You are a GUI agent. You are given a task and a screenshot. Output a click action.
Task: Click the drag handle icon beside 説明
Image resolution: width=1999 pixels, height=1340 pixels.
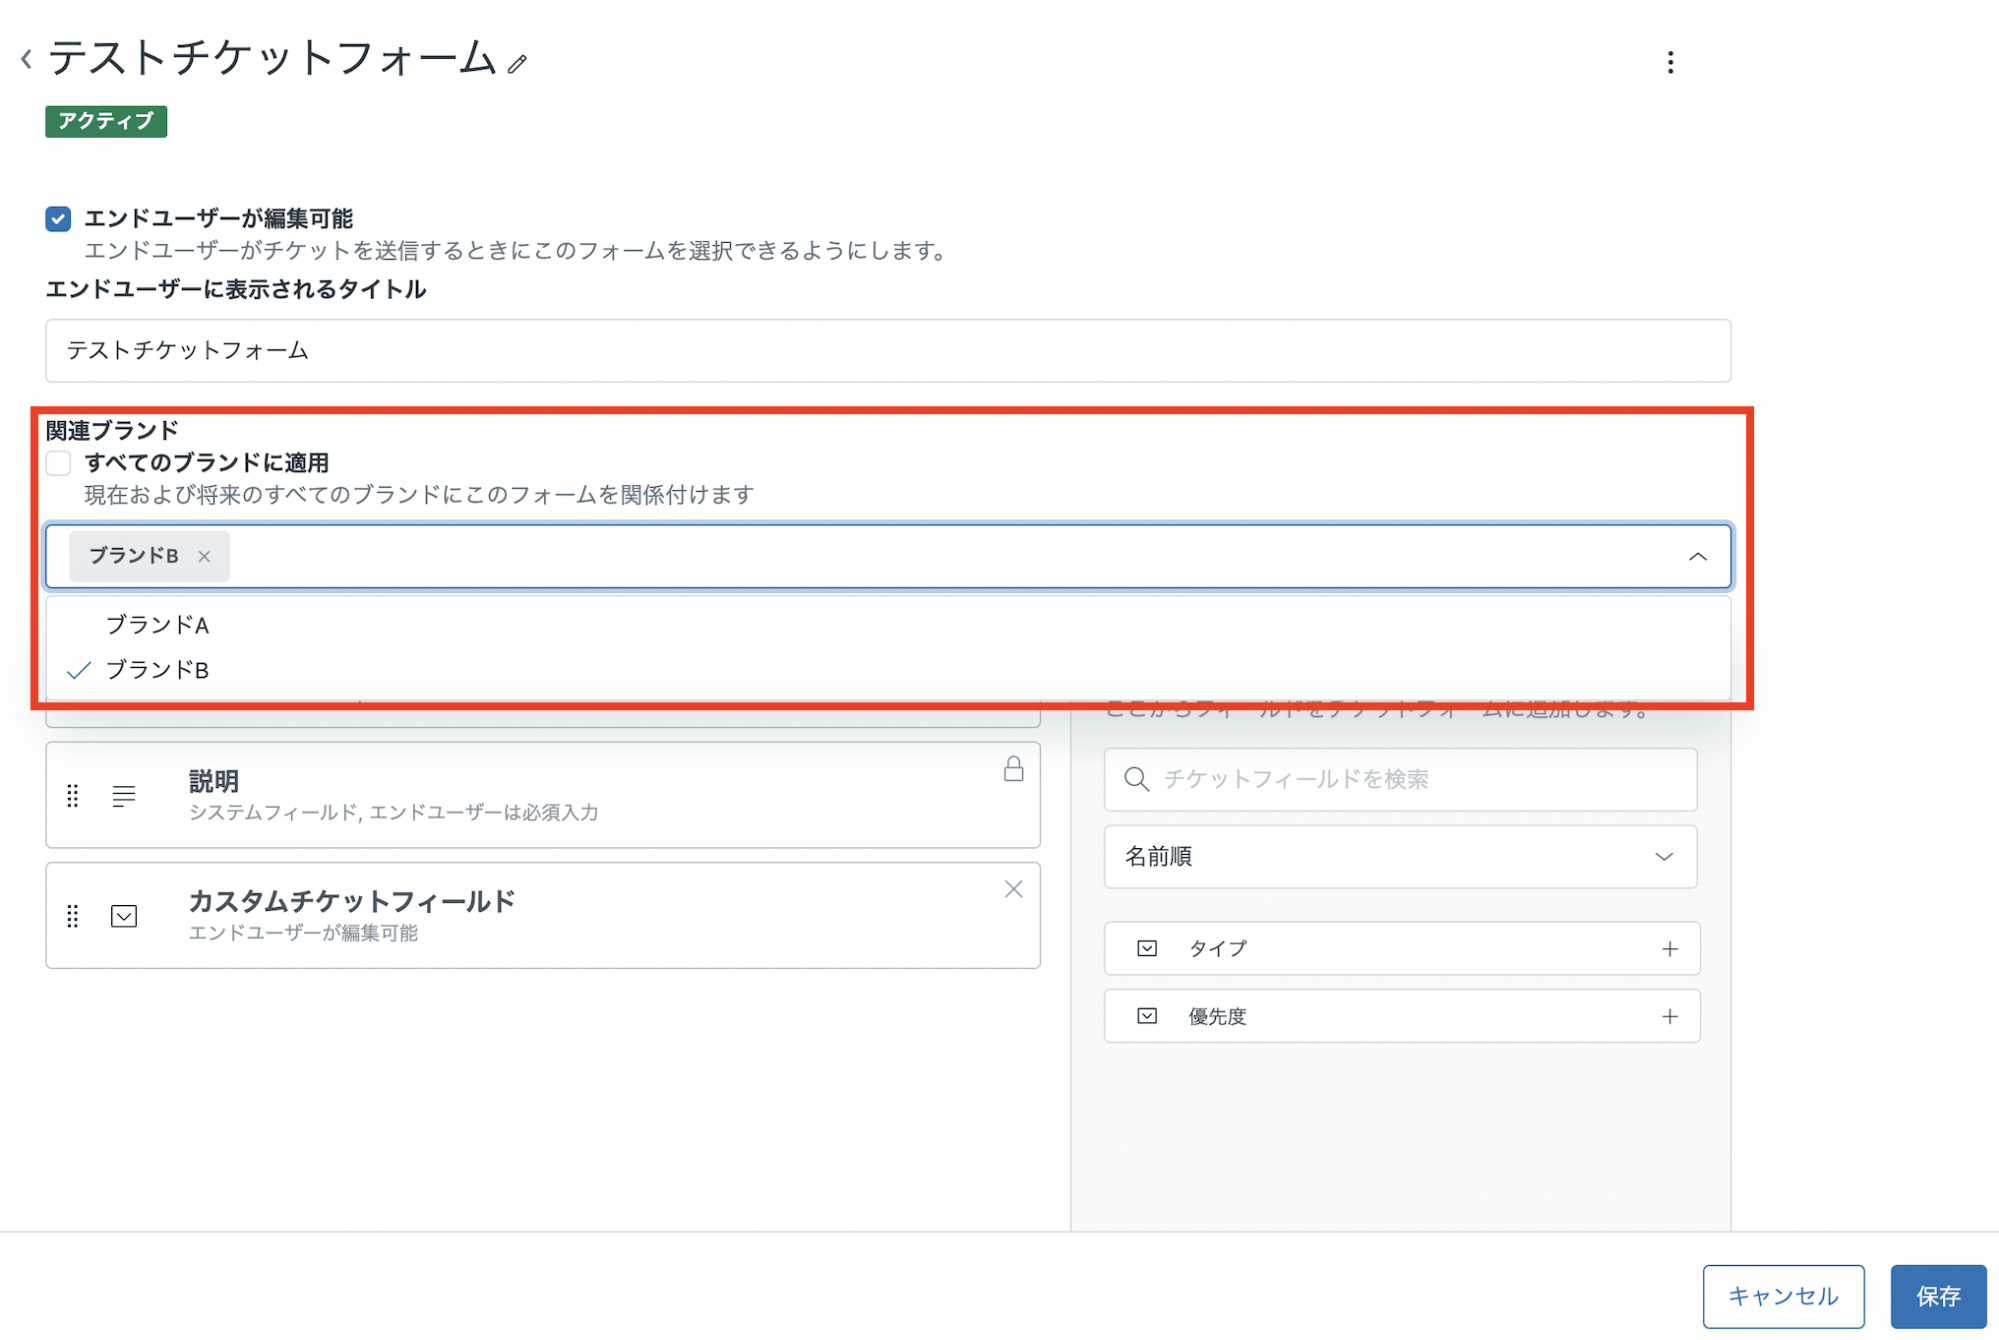(x=71, y=797)
